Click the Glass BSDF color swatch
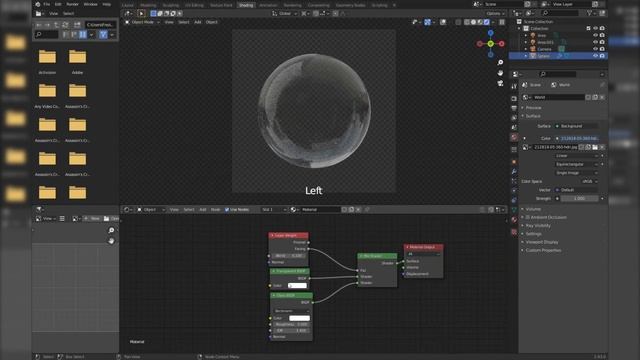Image resolution: width=640 pixels, height=360 pixels. (x=299, y=318)
